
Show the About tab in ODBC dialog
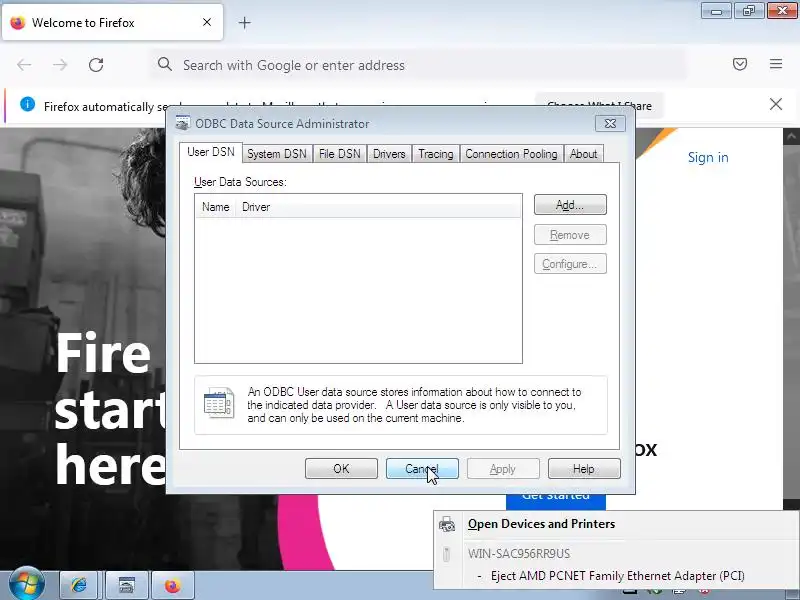[x=583, y=154]
